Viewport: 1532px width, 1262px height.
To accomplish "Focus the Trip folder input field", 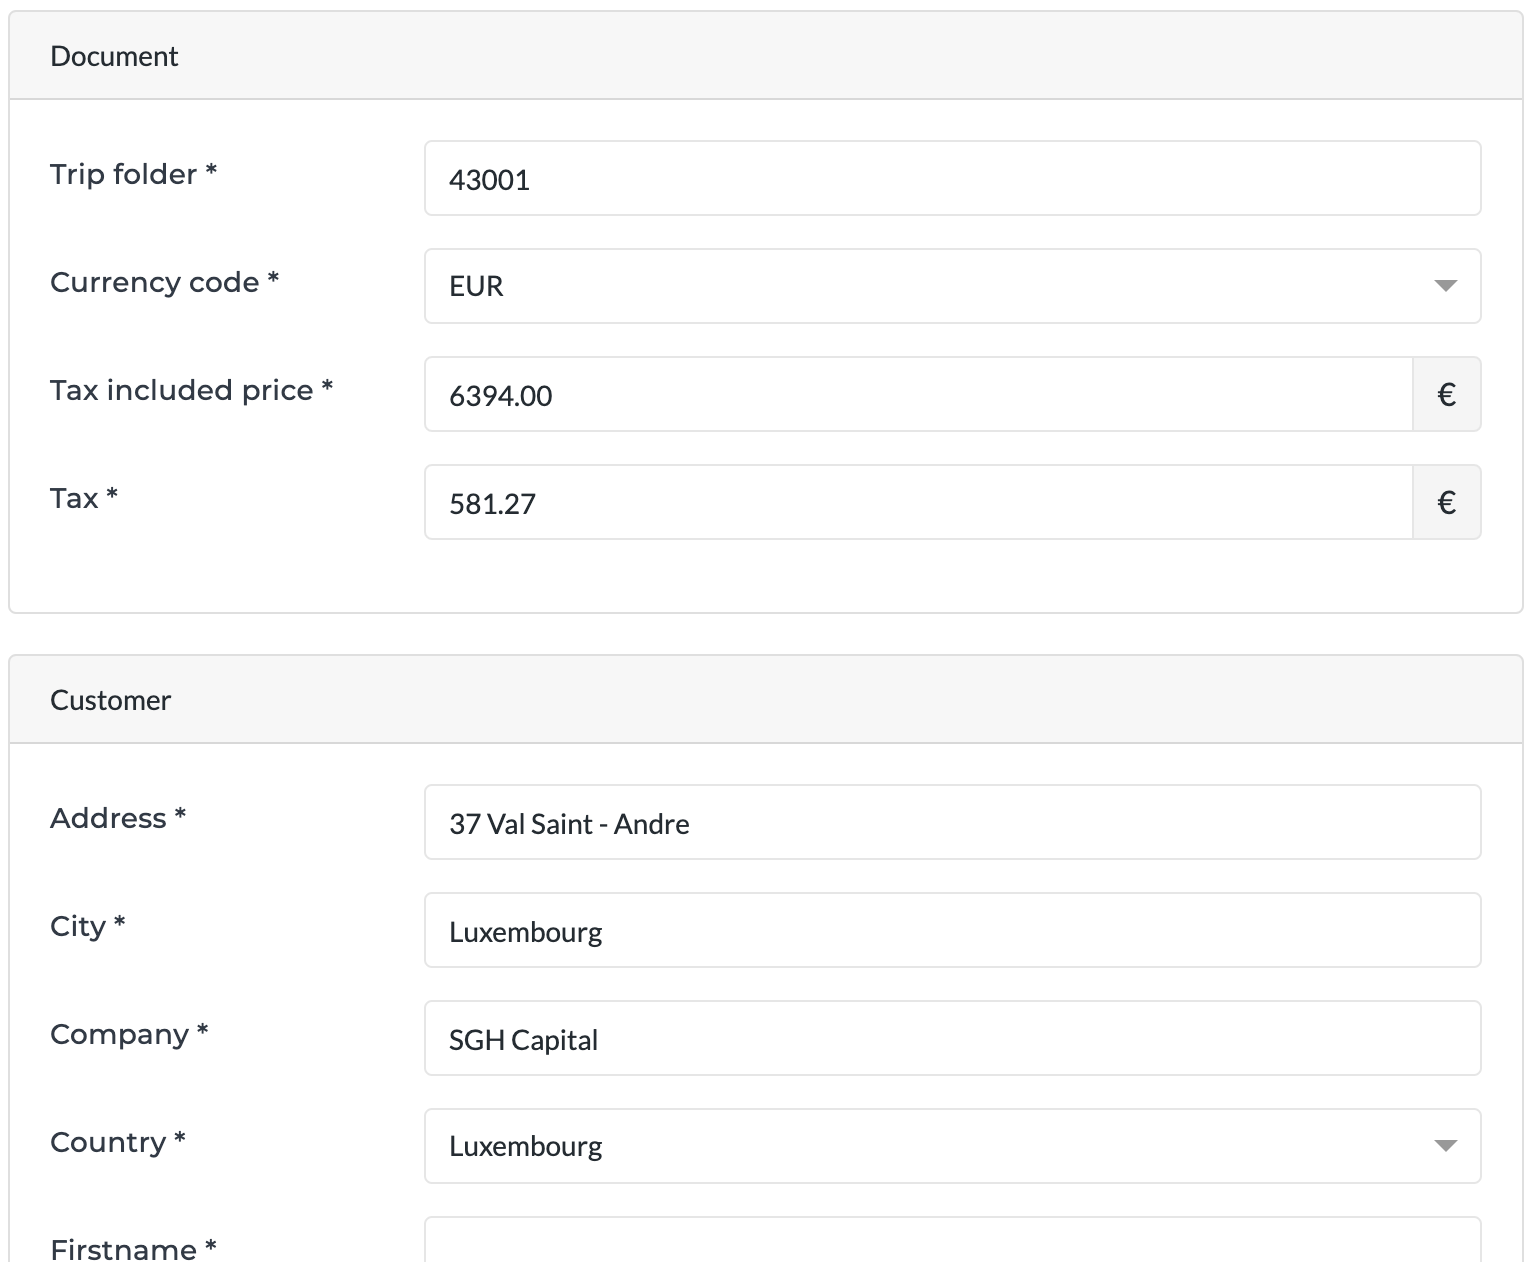I will tap(952, 179).
